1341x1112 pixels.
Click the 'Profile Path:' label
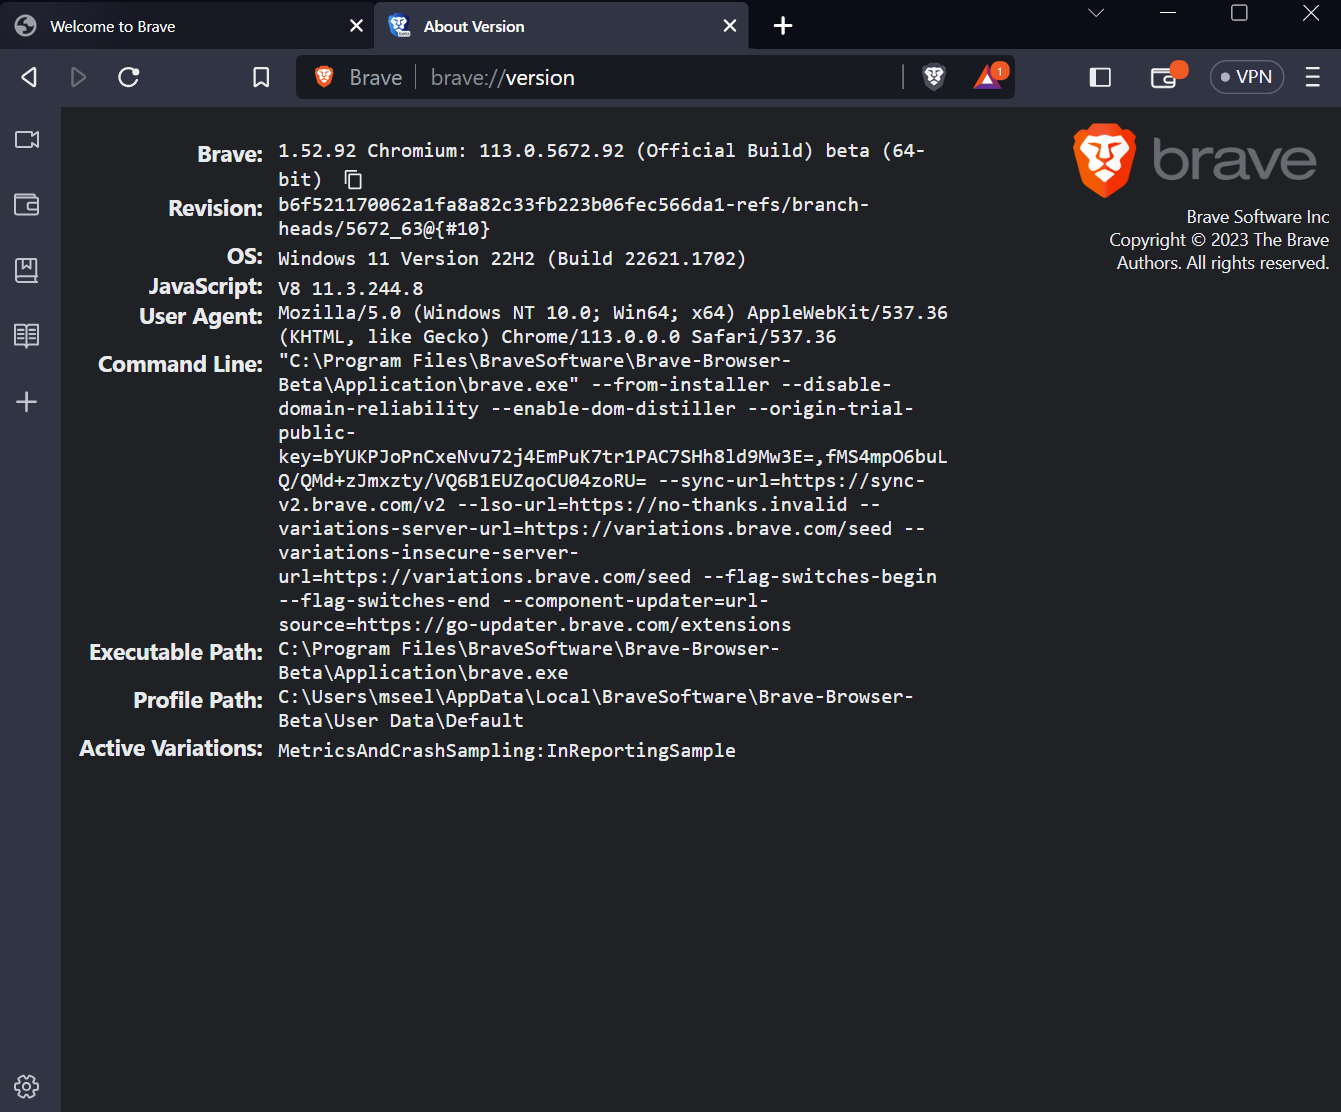point(198,700)
